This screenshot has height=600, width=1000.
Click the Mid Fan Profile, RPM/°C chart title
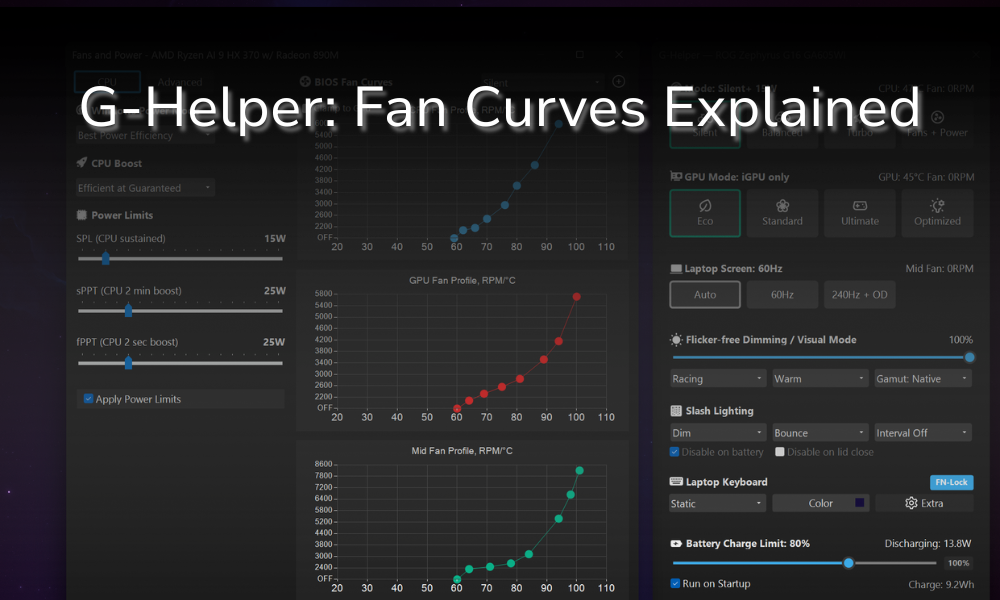pos(462,450)
